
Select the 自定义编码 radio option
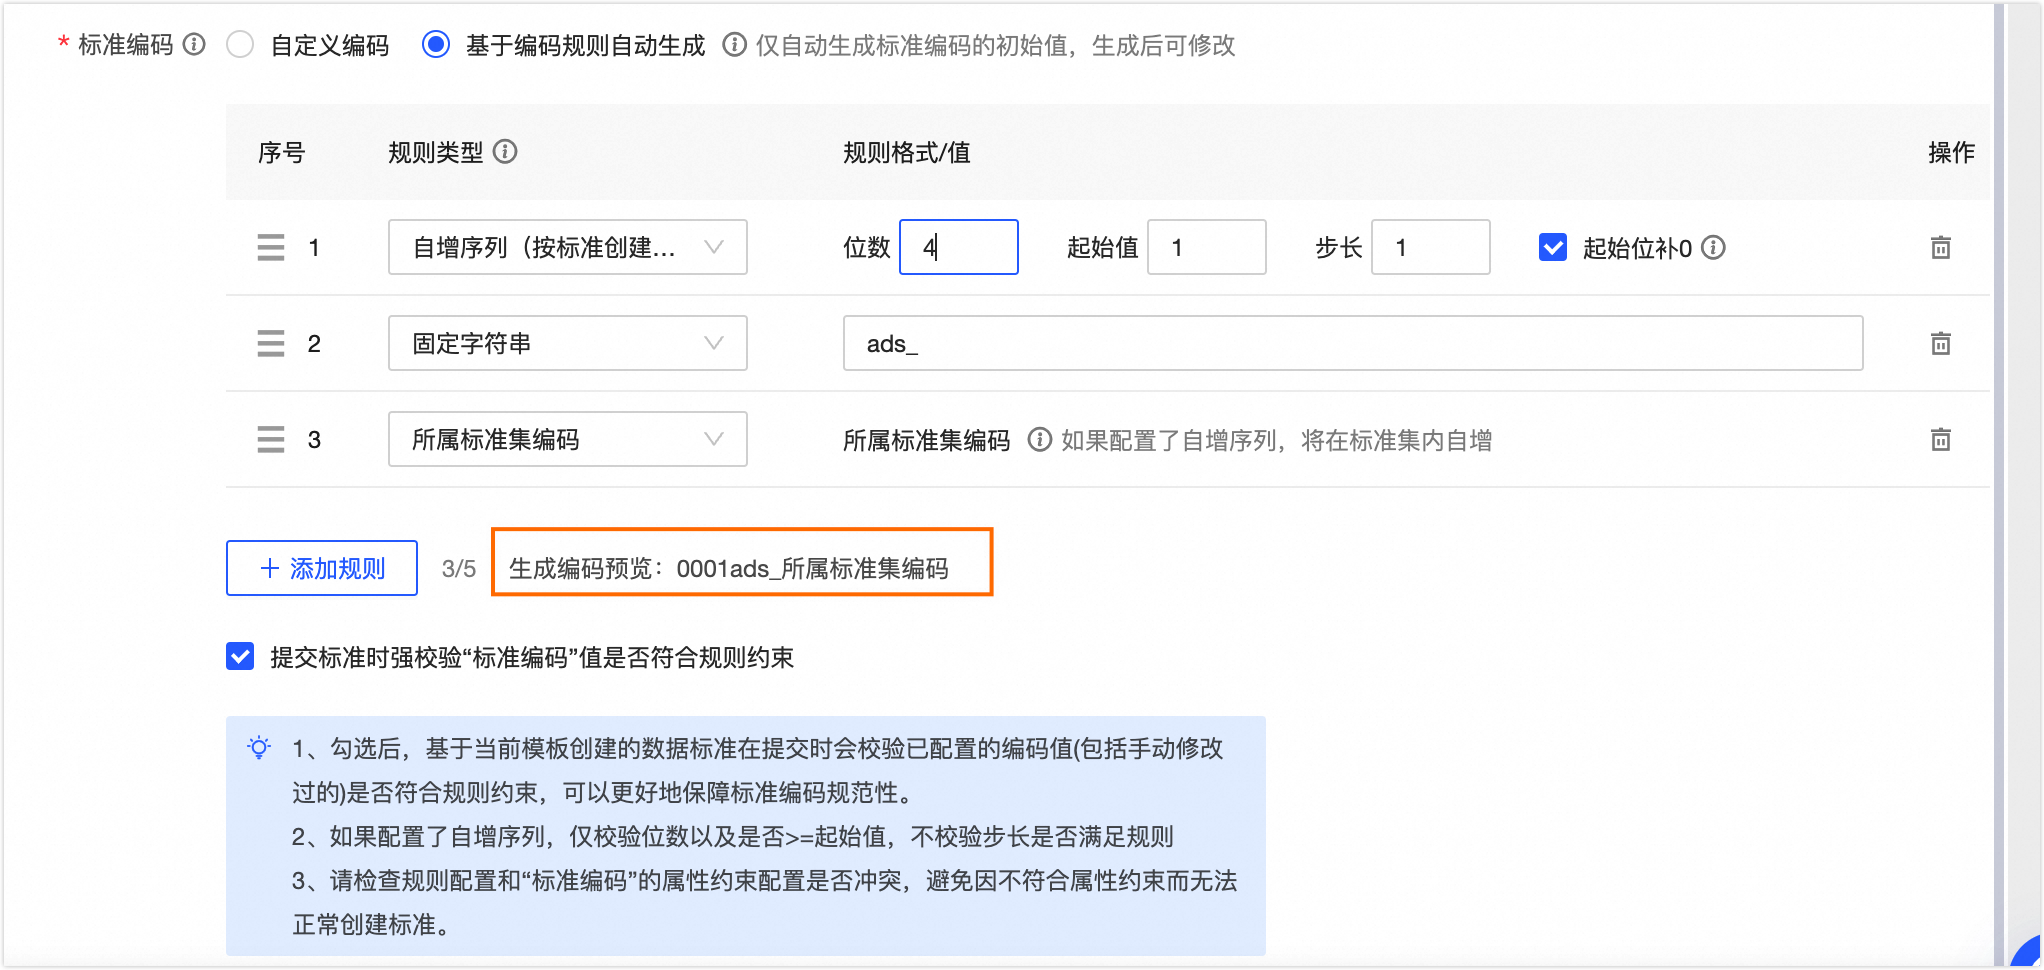(x=240, y=45)
